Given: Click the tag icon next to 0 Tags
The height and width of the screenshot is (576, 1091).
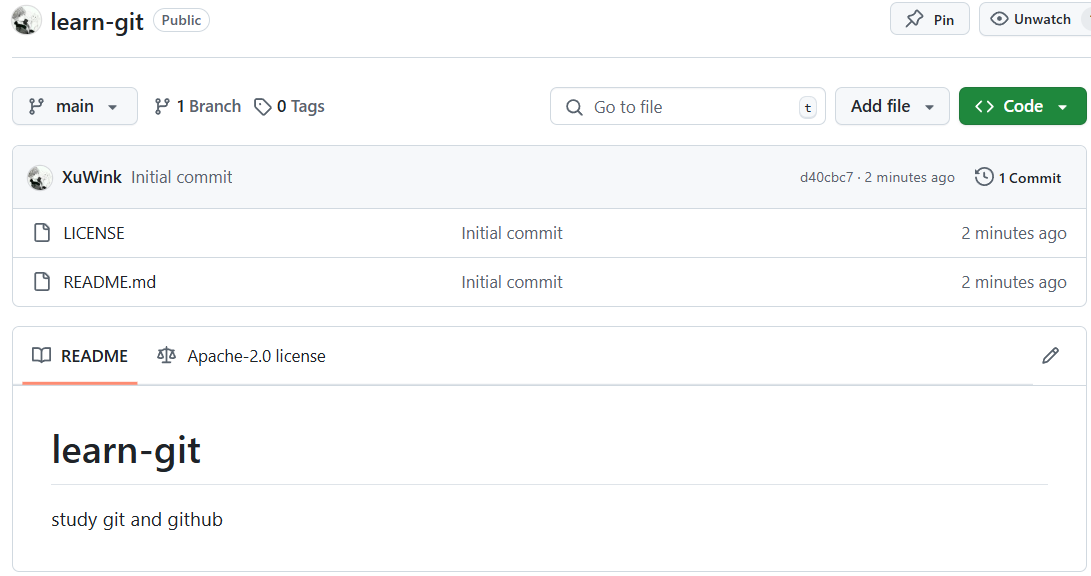Looking at the screenshot, I should coord(262,106).
